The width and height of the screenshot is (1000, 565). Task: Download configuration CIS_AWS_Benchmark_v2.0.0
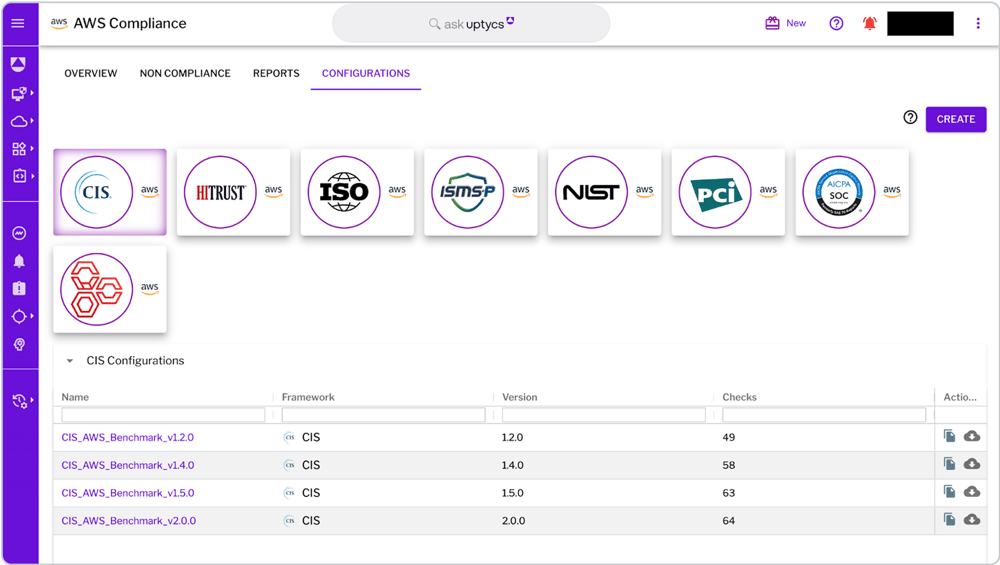(x=971, y=520)
